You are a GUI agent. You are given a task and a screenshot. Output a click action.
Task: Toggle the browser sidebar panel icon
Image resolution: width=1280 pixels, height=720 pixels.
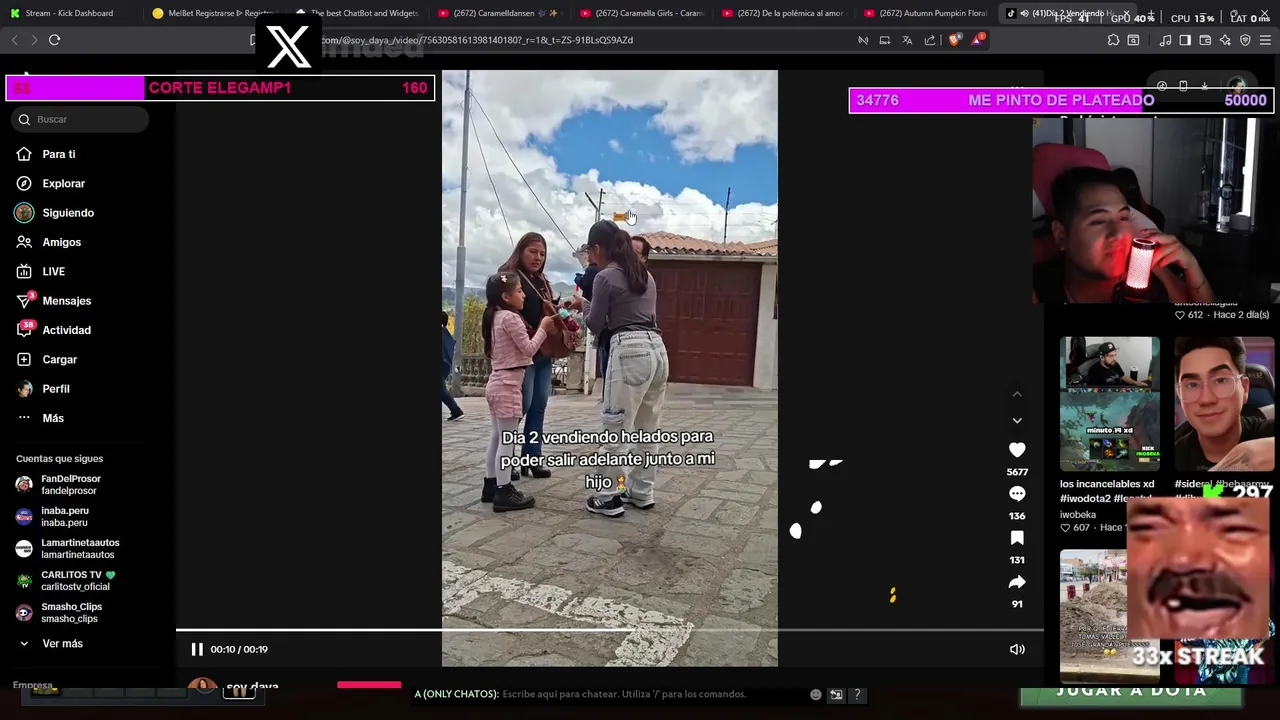[x=1185, y=40]
